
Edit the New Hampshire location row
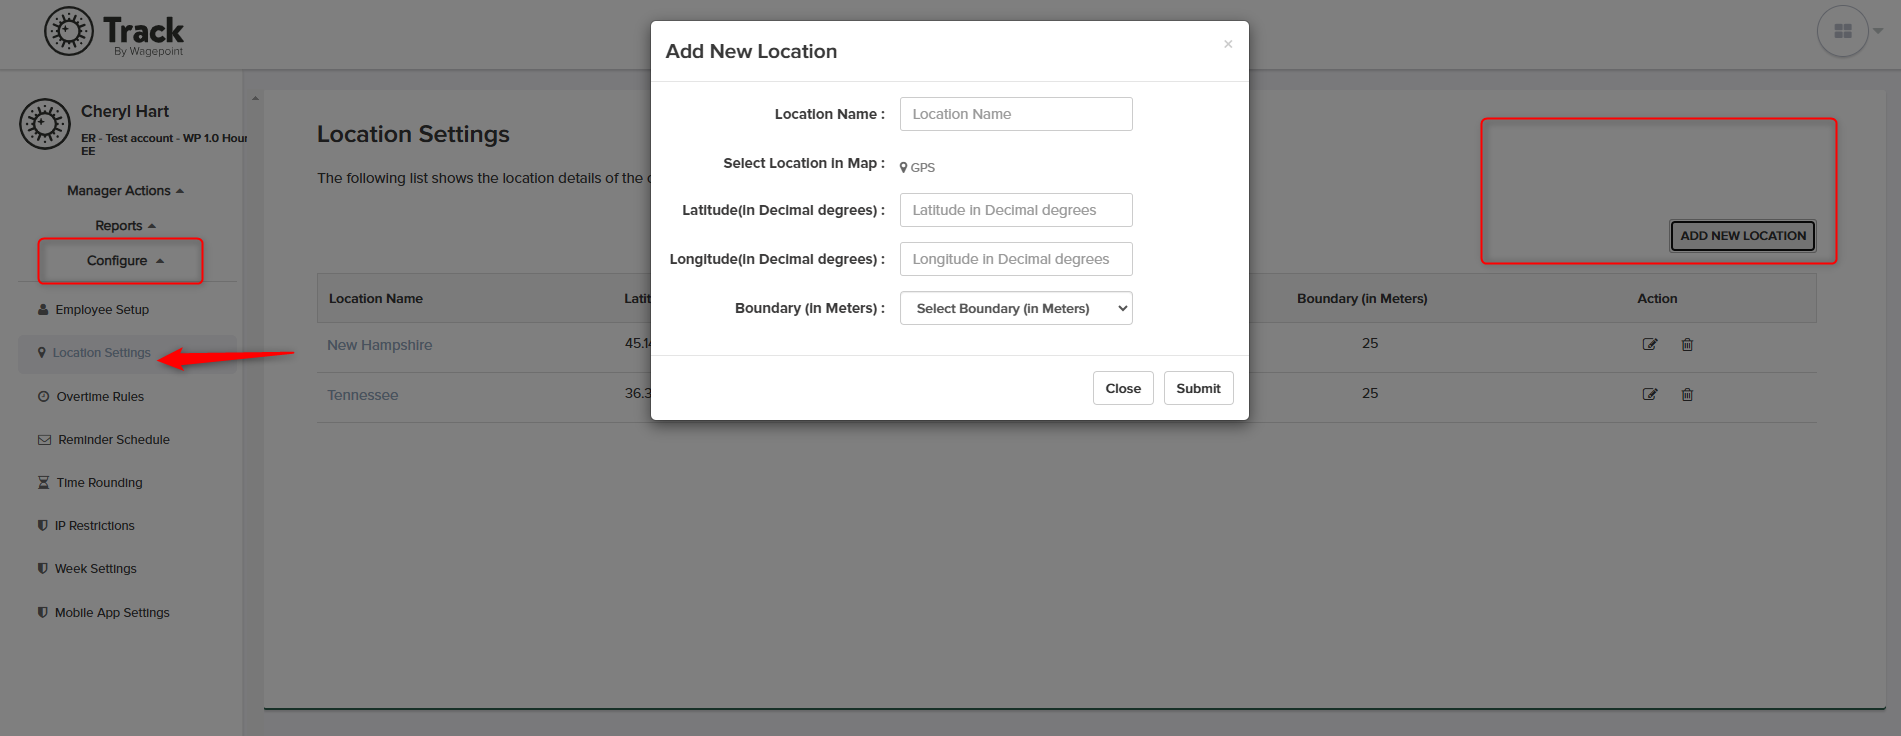(x=1650, y=344)
